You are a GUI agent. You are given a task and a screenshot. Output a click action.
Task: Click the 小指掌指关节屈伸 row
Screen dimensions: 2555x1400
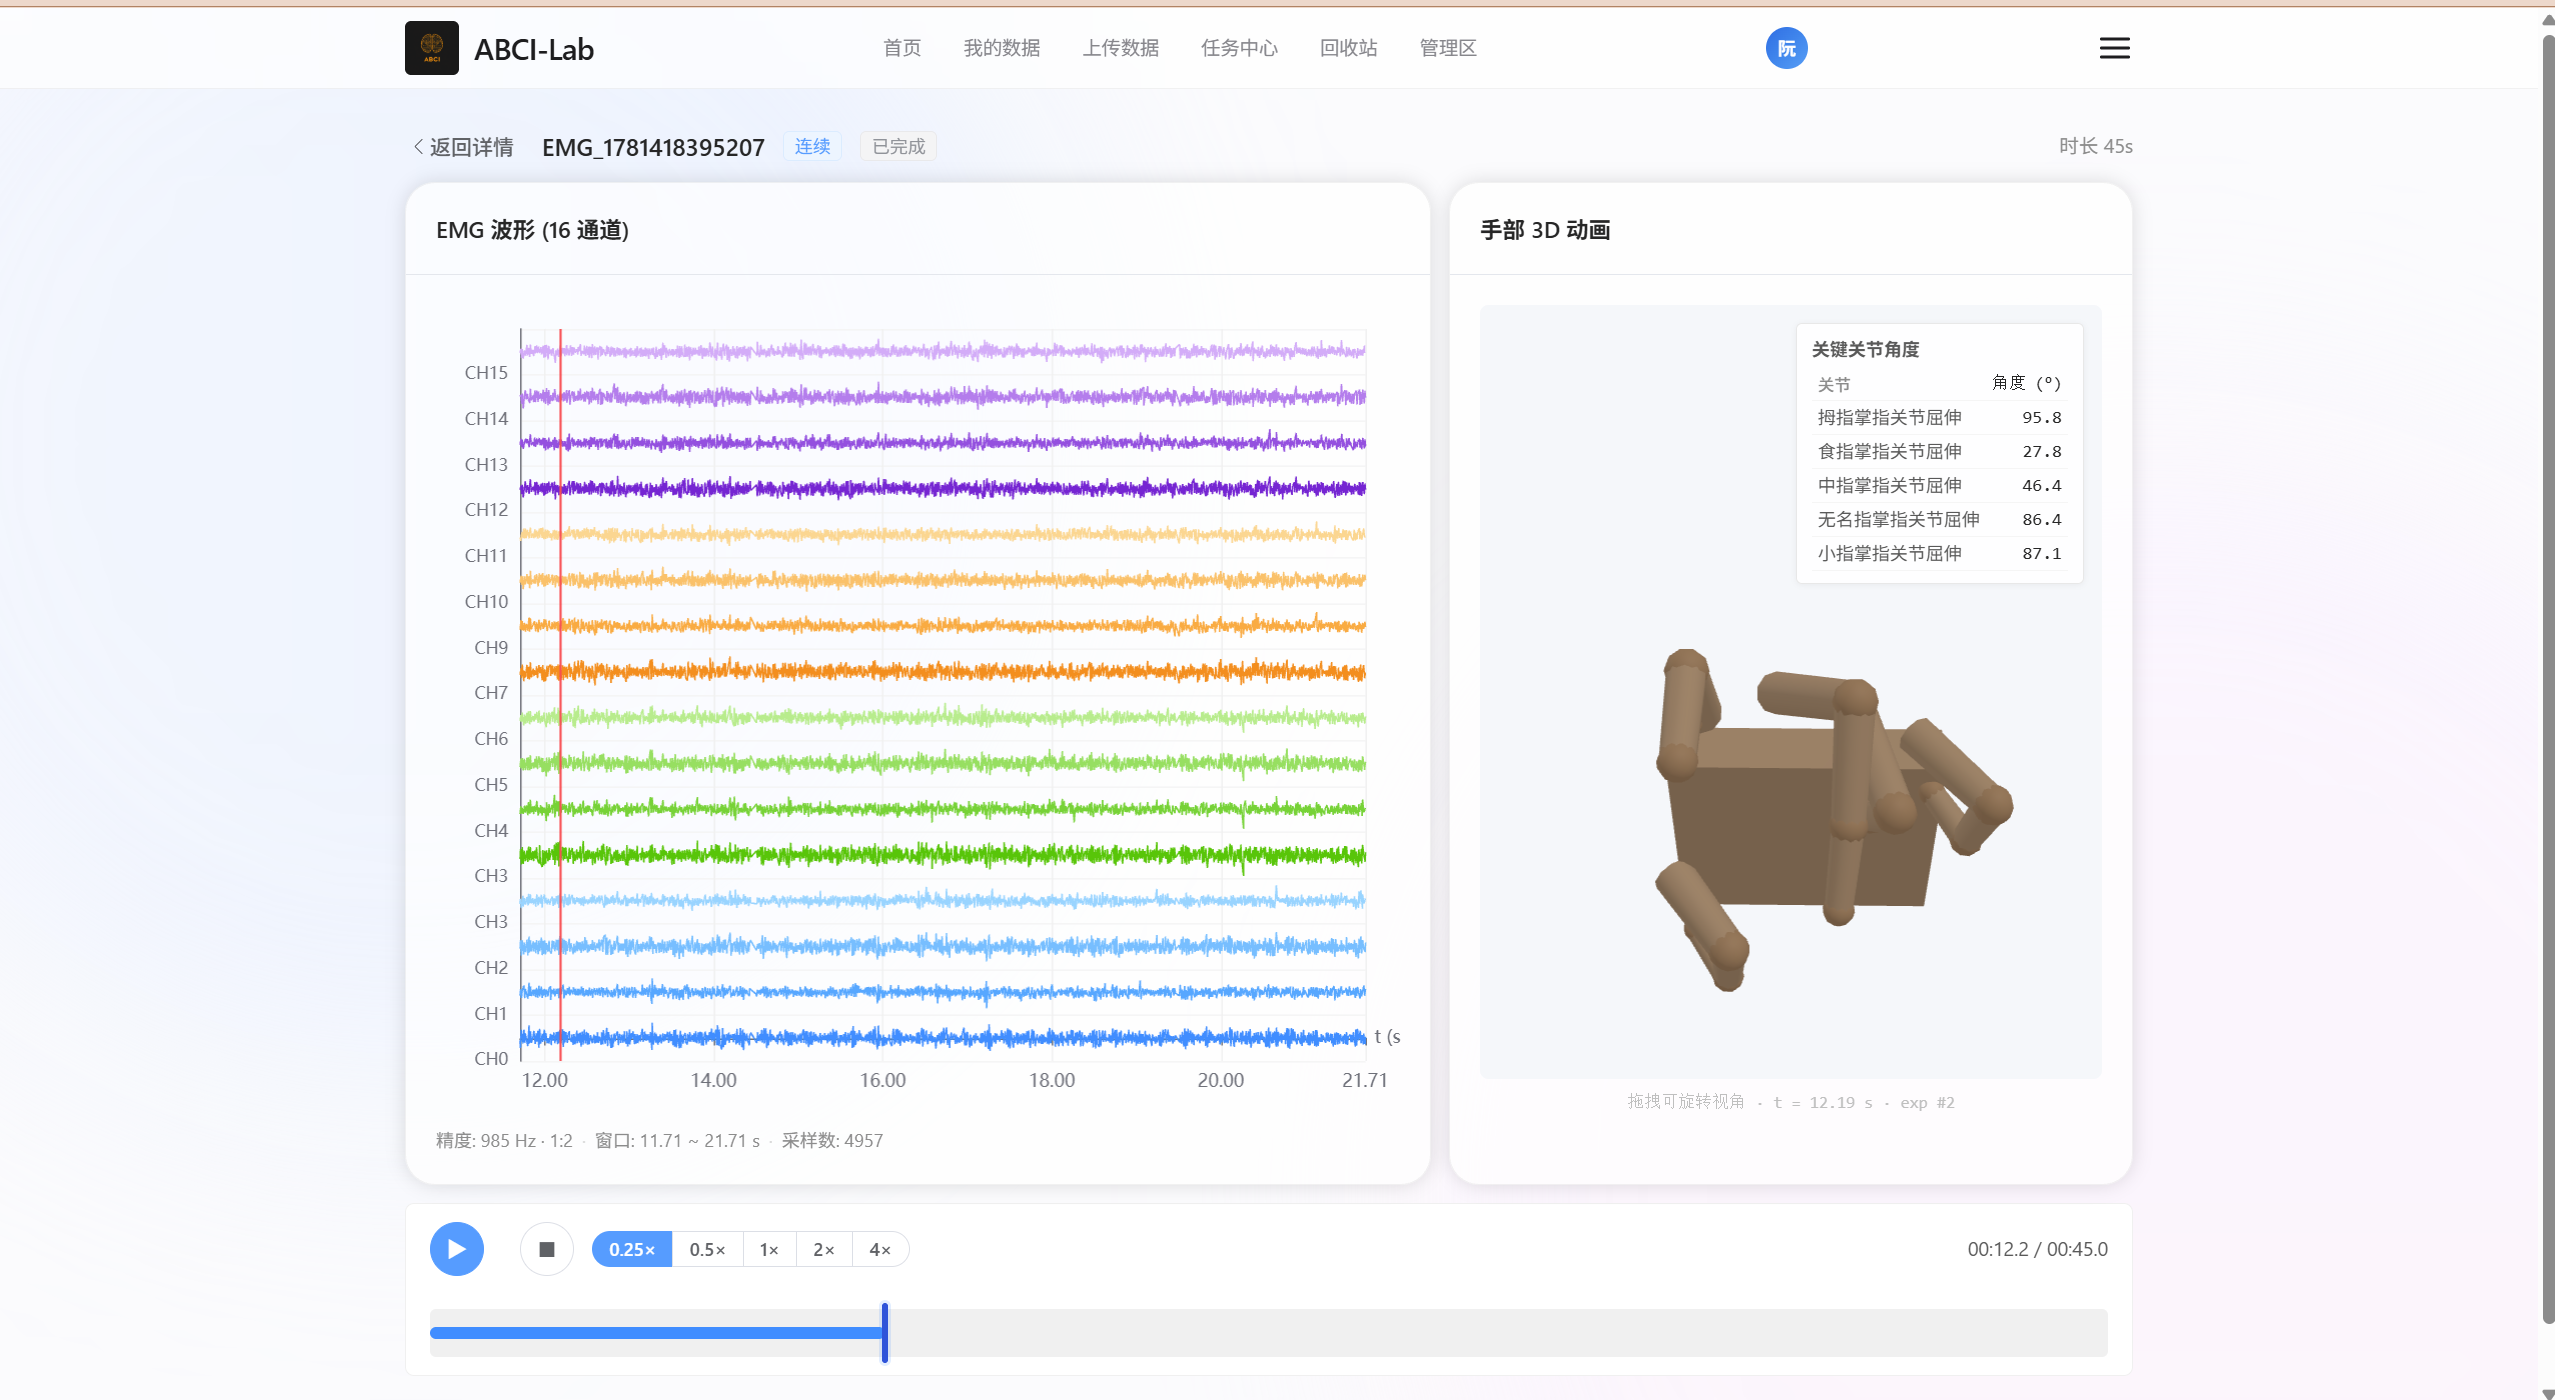point(1939,554)
